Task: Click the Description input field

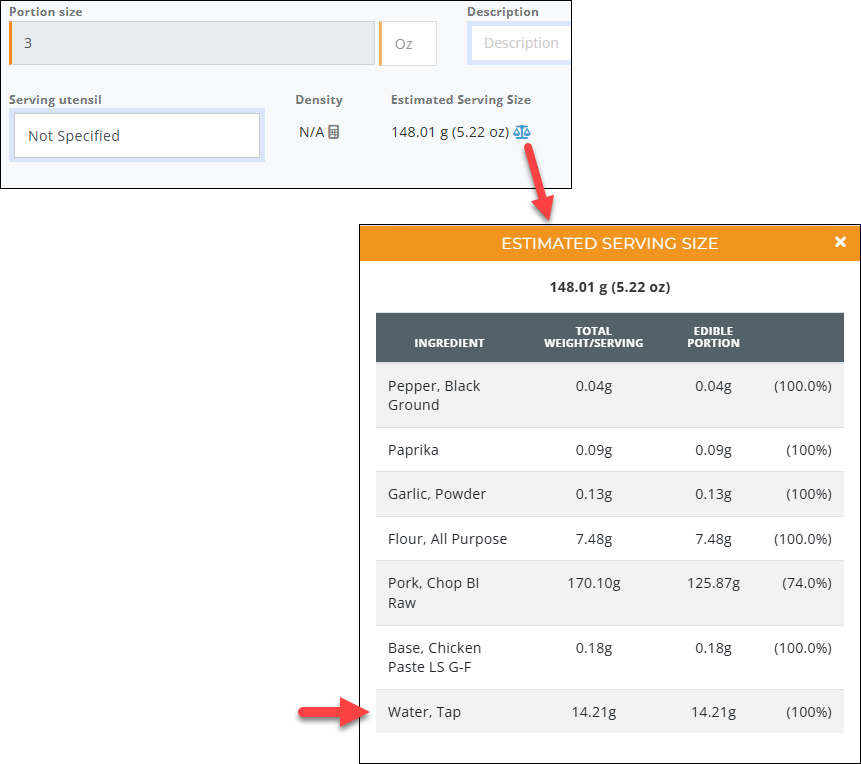Action: coord(519,43)
